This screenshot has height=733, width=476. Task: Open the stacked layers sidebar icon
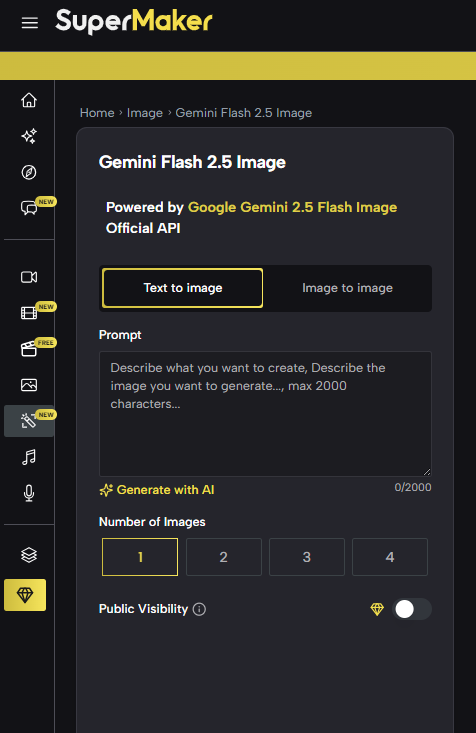pyautogui.click(x=29, y=555)
